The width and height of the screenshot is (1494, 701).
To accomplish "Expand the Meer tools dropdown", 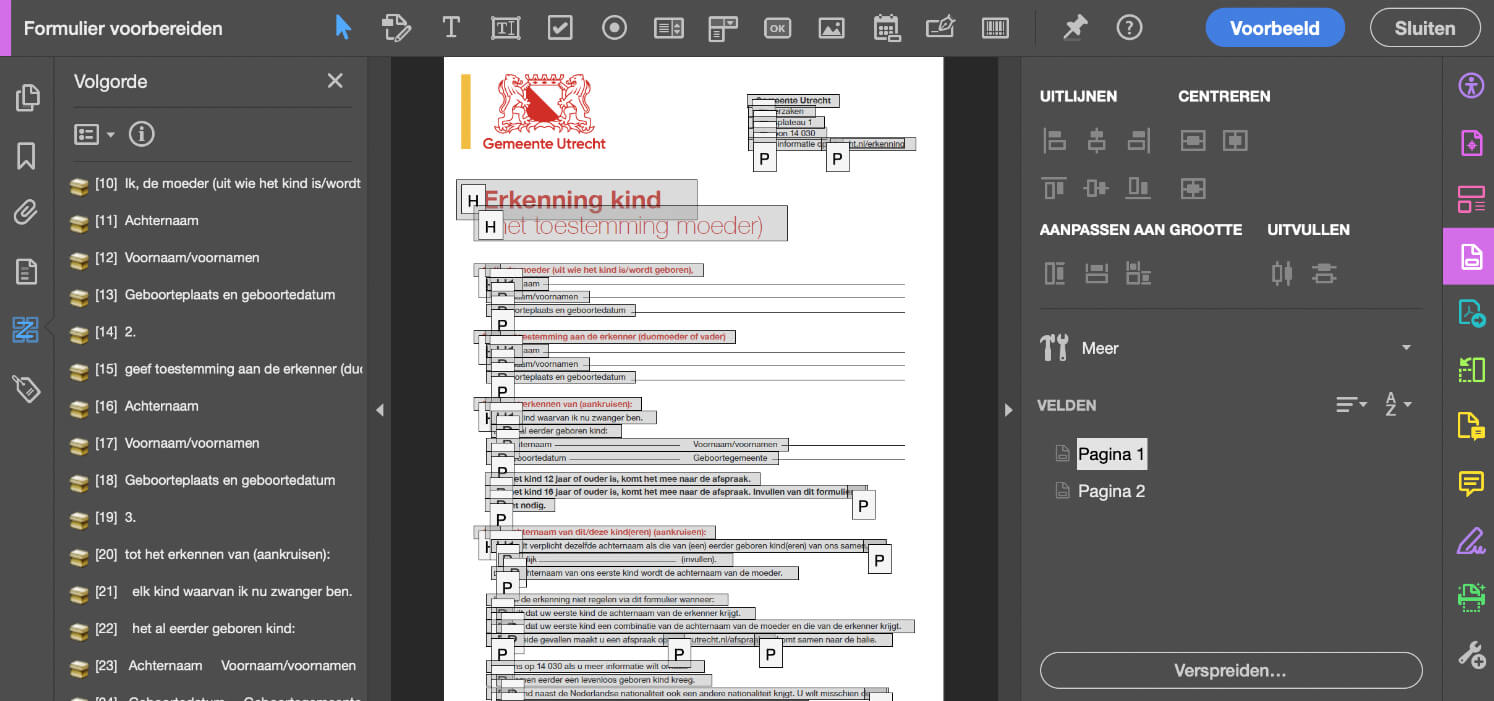I will (1406, 348).
